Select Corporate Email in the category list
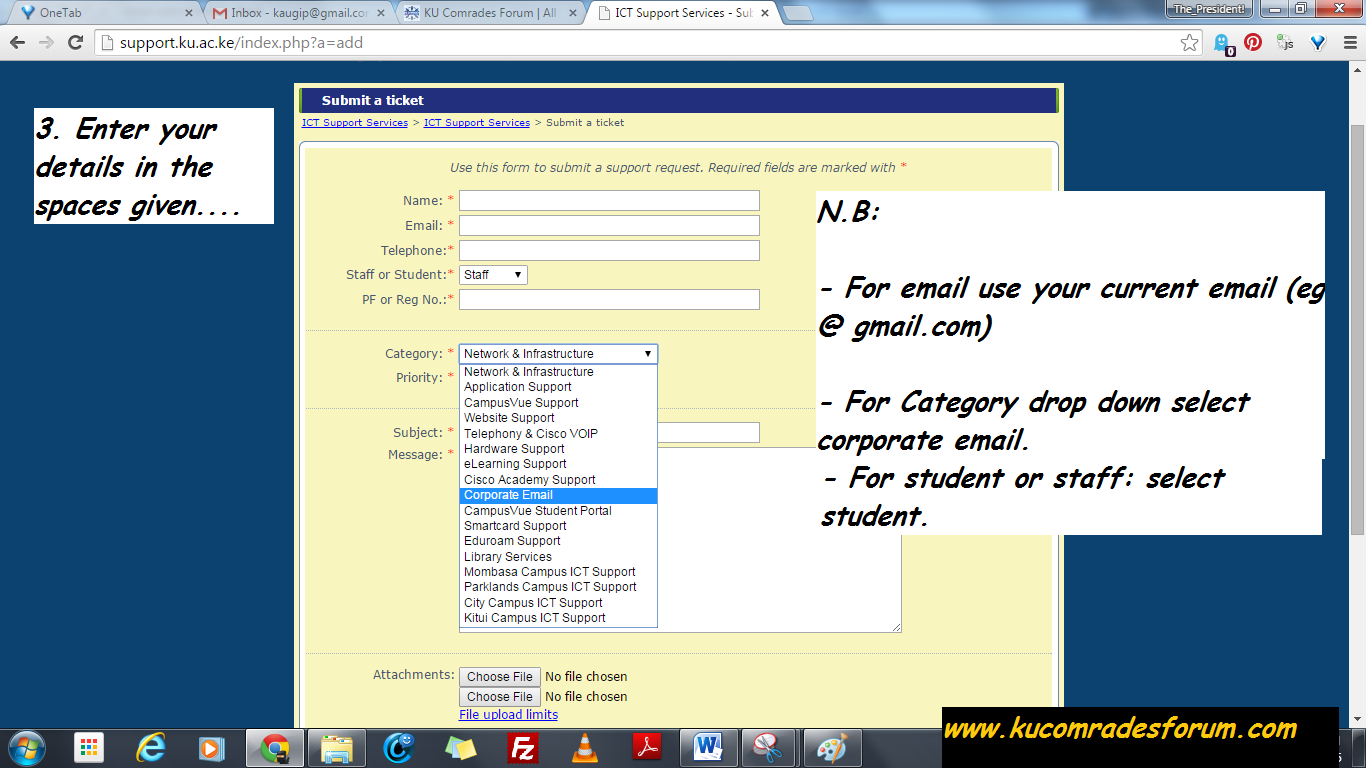 [x=558, y=495]
